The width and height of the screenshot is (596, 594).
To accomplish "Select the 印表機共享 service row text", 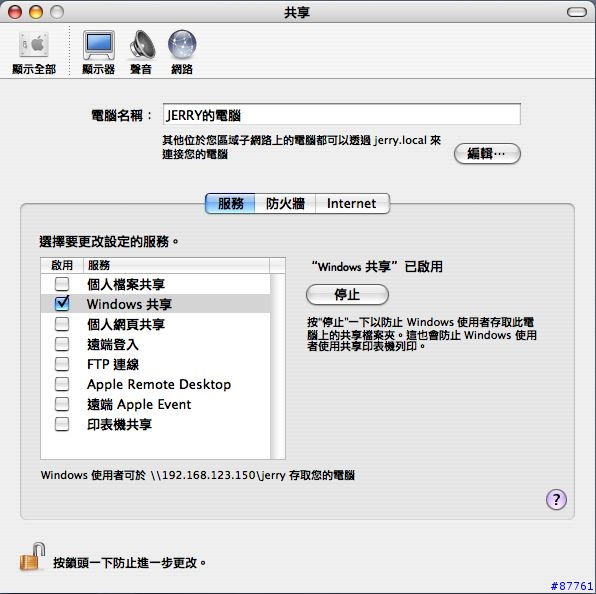I will 119,425.
